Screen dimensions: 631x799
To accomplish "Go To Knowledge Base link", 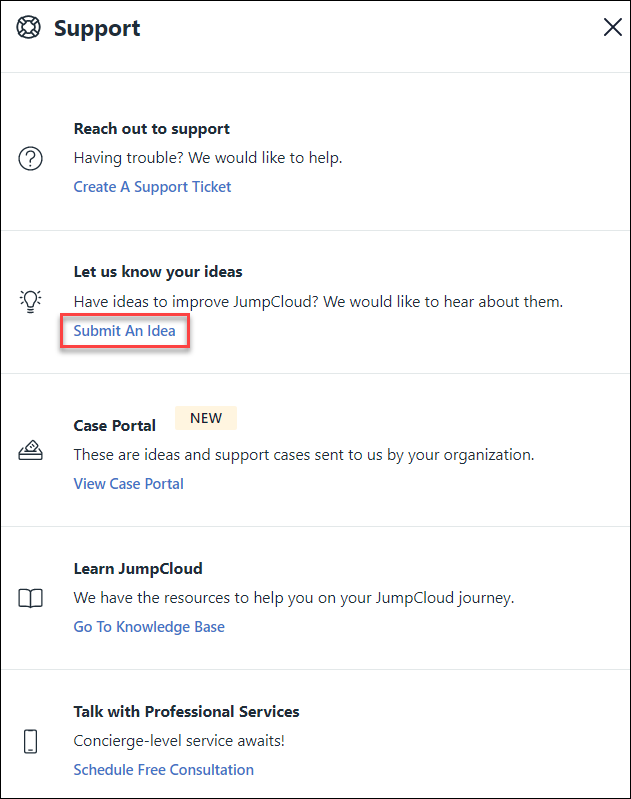I will [149, 627].
